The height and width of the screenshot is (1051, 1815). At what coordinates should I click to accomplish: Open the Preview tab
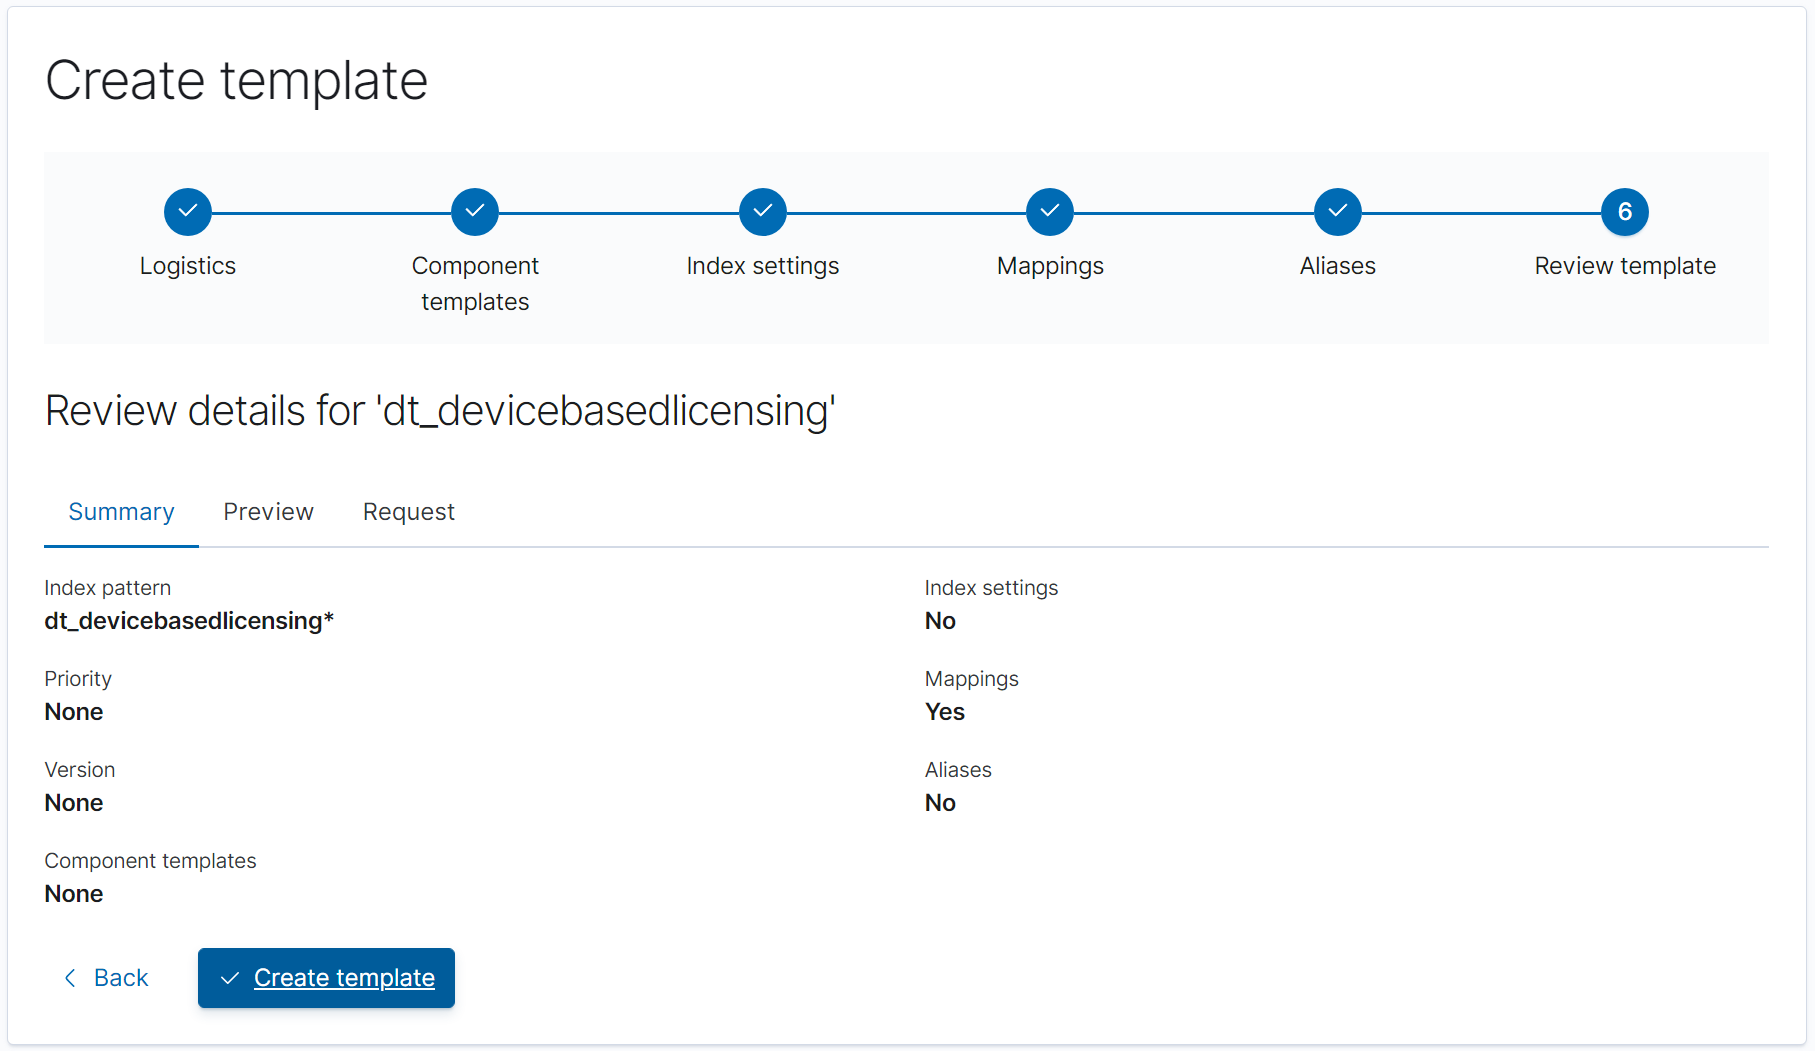(x=268, y=512)
